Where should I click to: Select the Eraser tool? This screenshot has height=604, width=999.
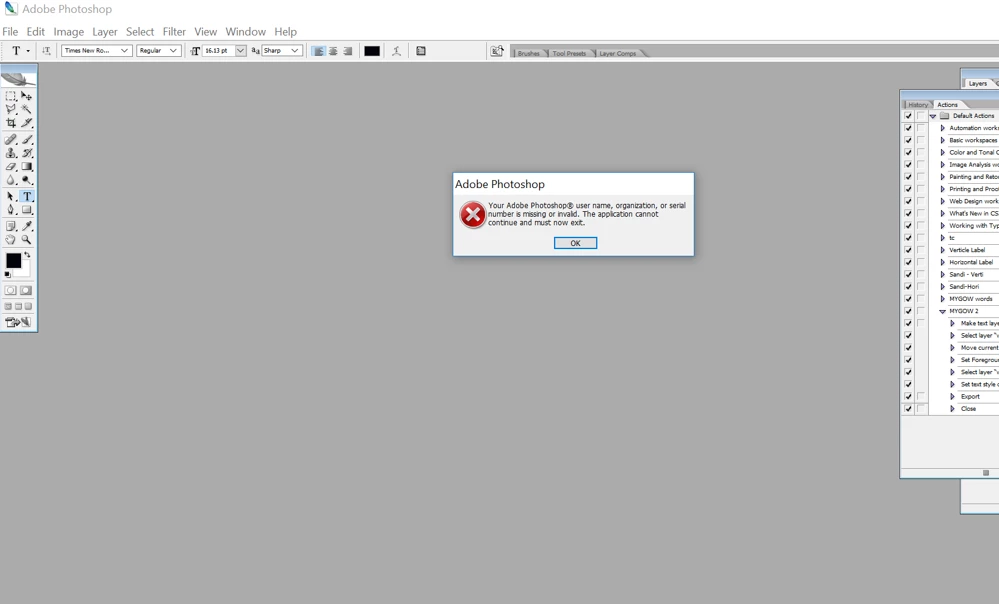click(11, 166)
